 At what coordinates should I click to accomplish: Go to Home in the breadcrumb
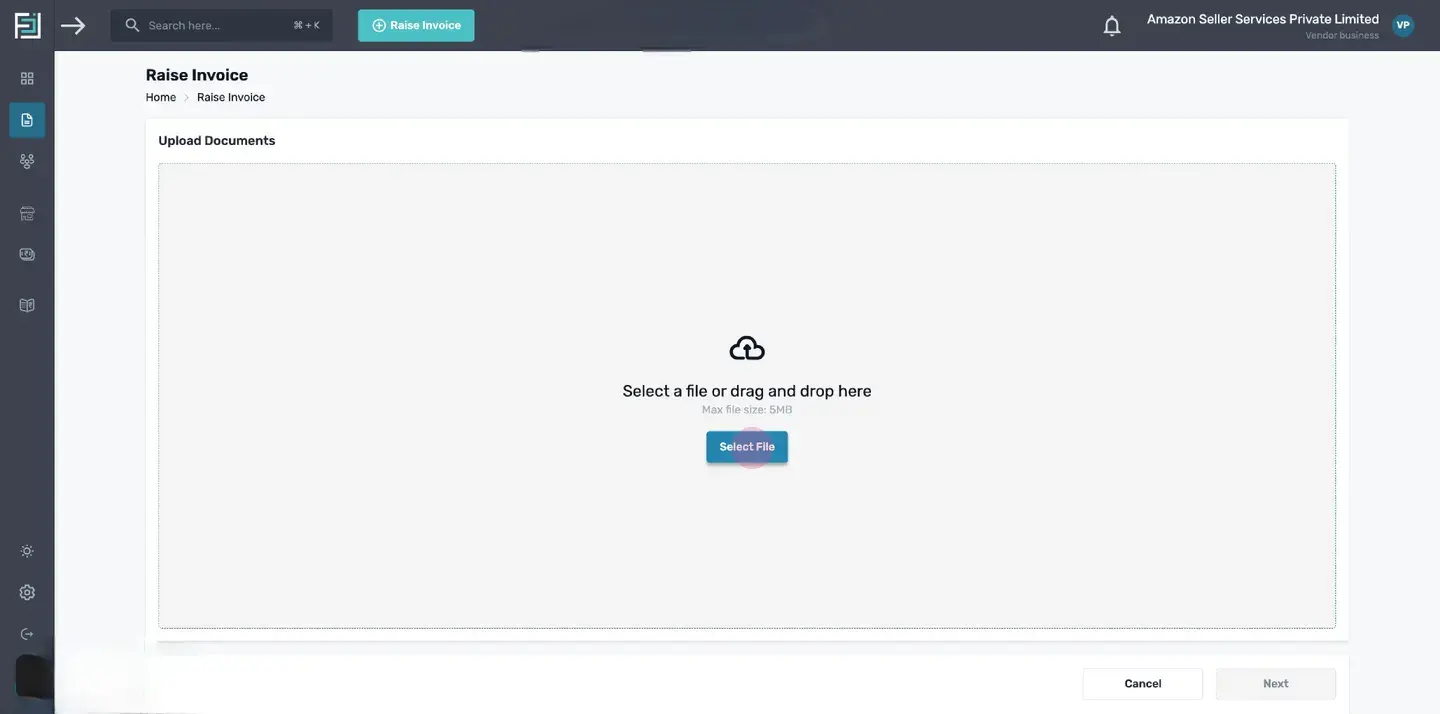(161, 97)
